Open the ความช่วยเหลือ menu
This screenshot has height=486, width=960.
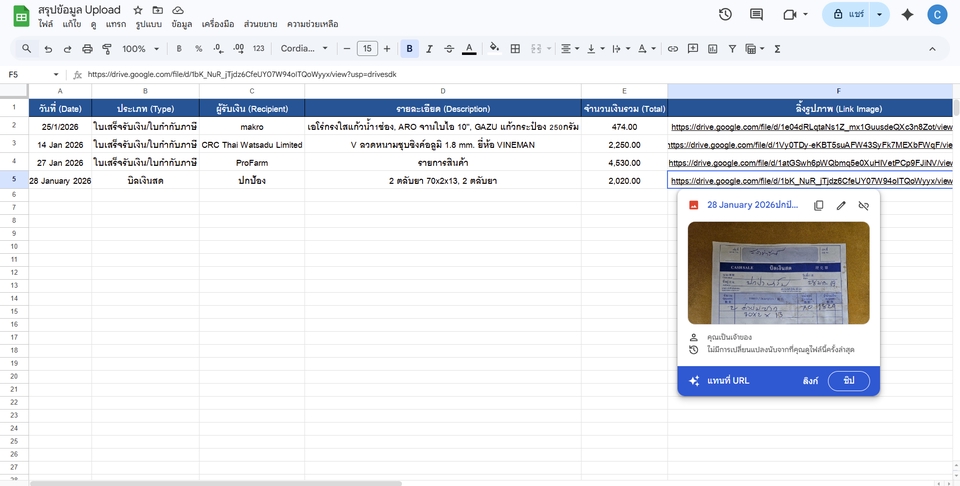click(x=312, y=24)
